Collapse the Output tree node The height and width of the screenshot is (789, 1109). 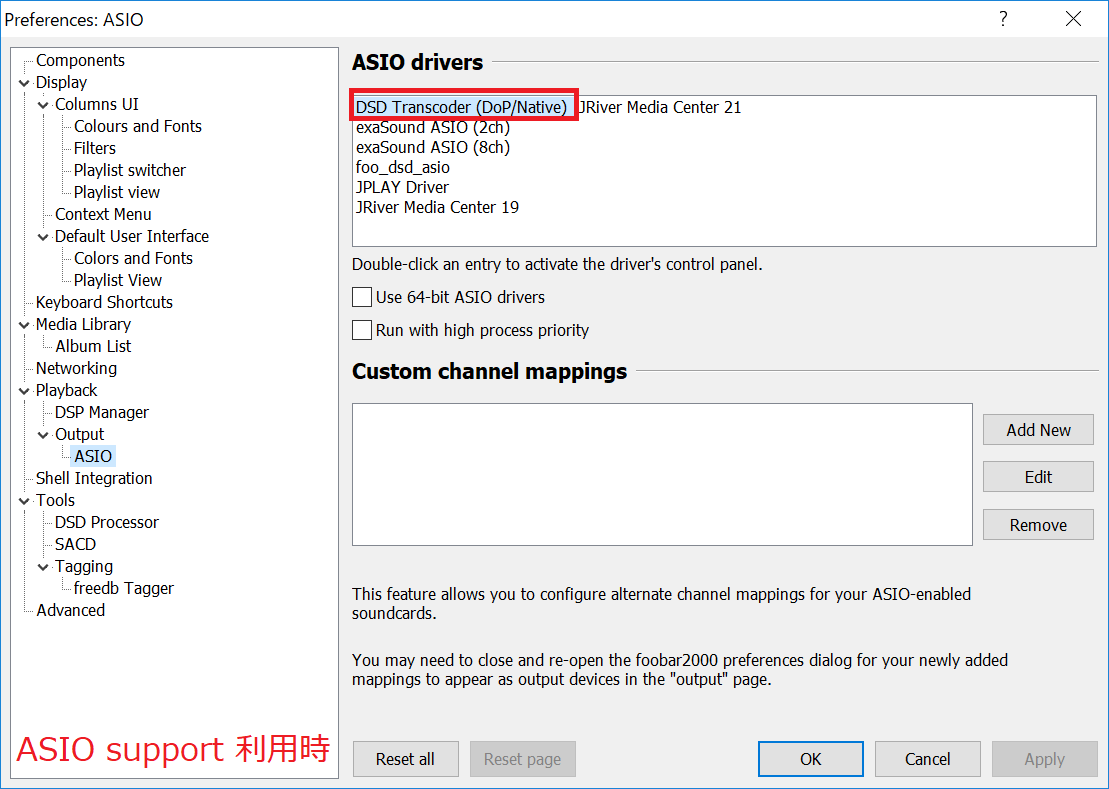43,435
